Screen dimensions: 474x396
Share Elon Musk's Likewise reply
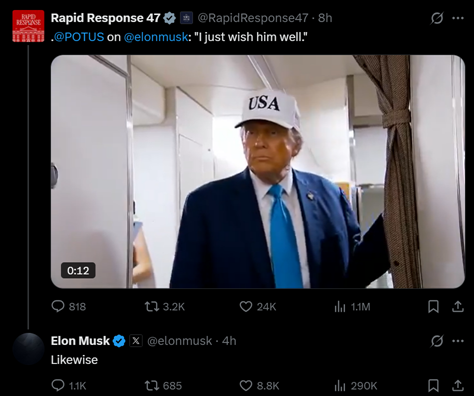click(458, 386)
